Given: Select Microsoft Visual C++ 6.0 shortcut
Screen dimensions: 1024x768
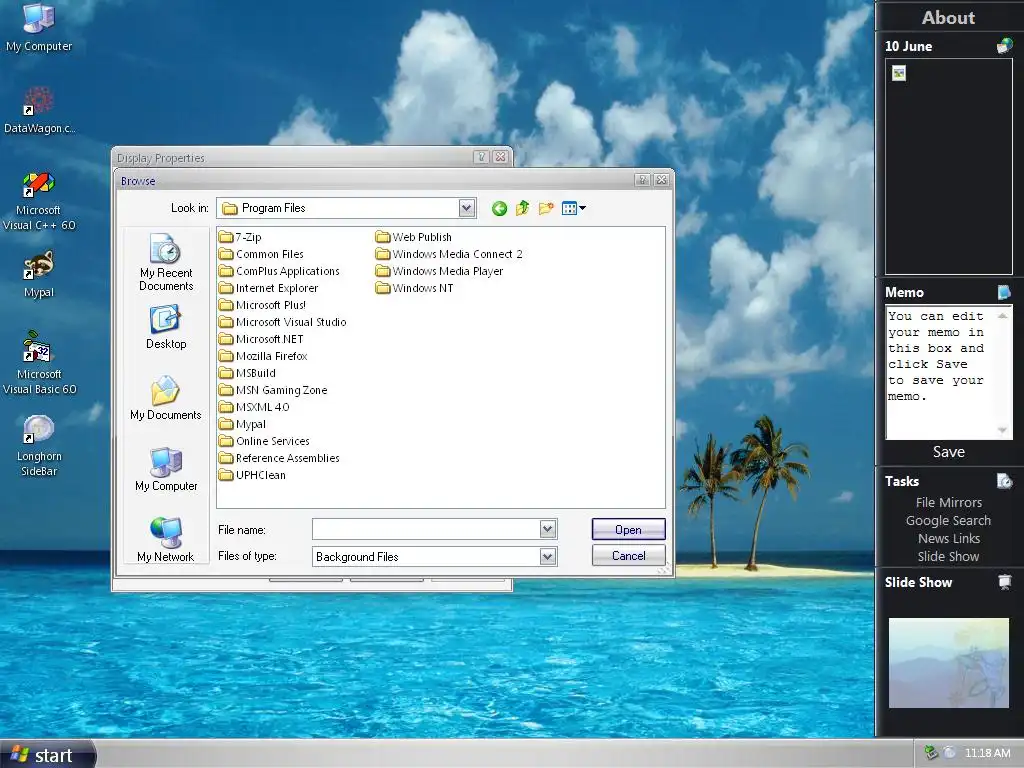Looking at the screenshot, I should click(39, 201).
